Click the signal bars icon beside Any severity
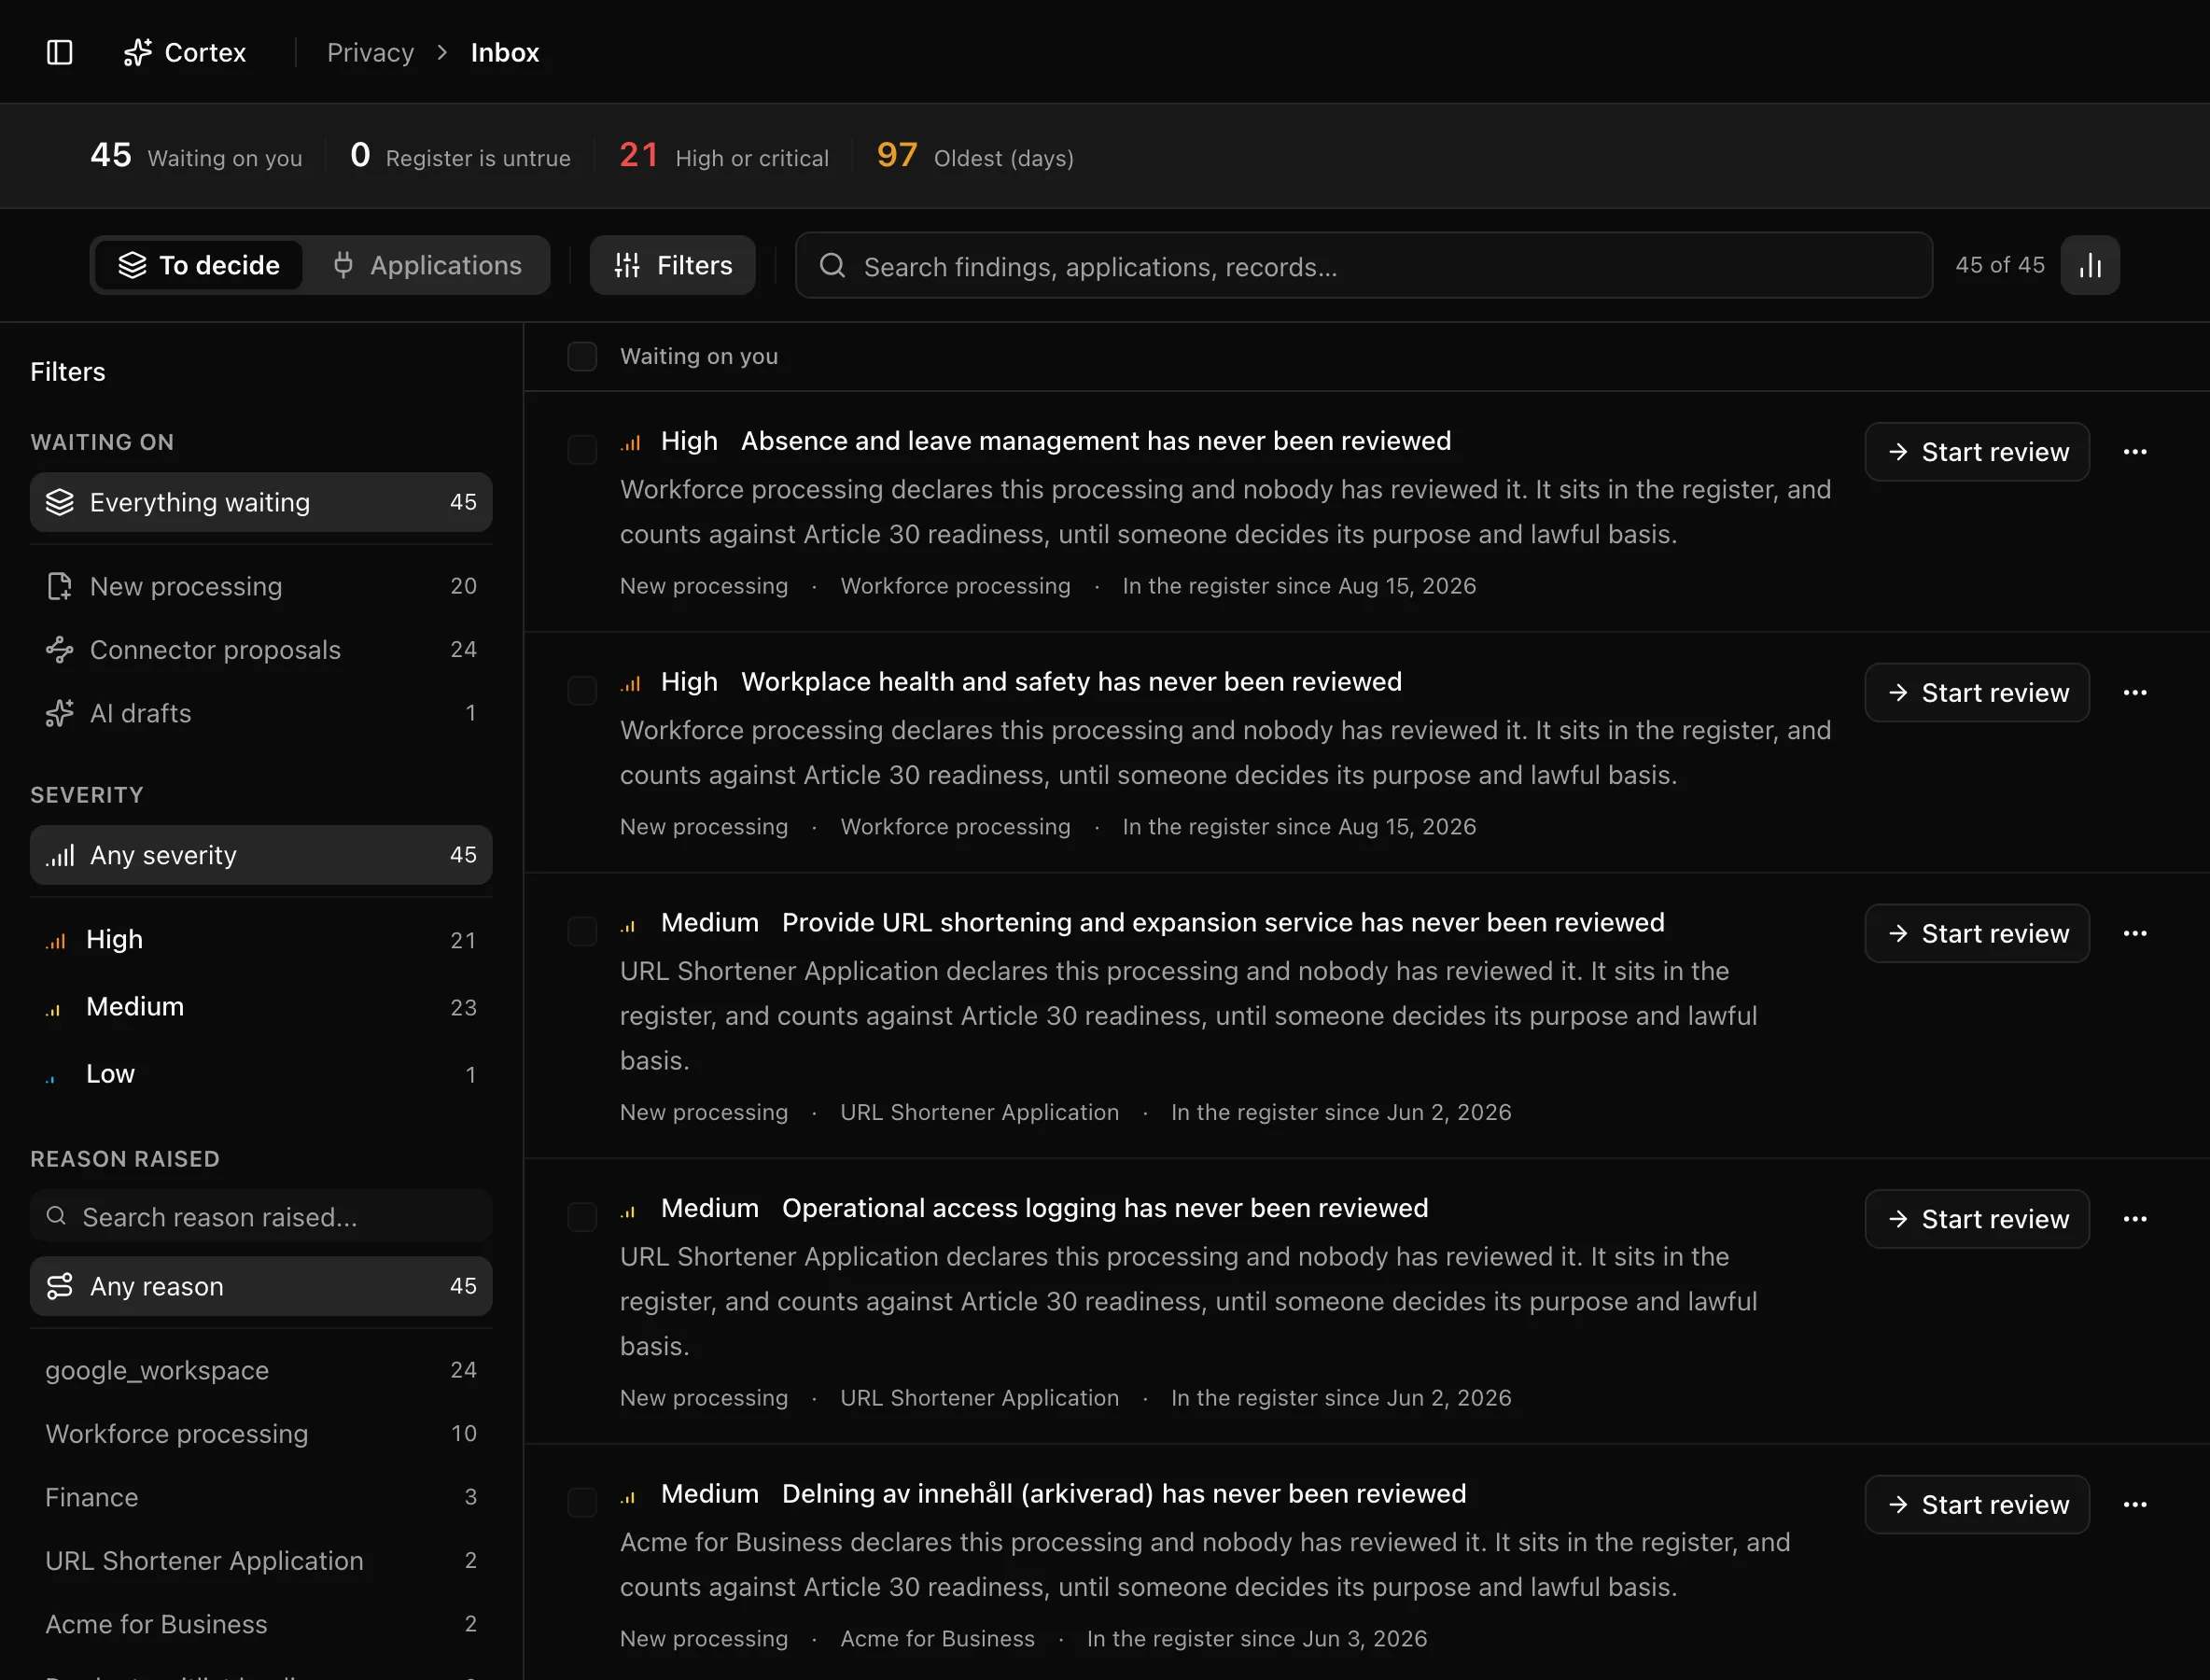The height and width of the screenshot is (1680, 2210). tap(60, 855)
